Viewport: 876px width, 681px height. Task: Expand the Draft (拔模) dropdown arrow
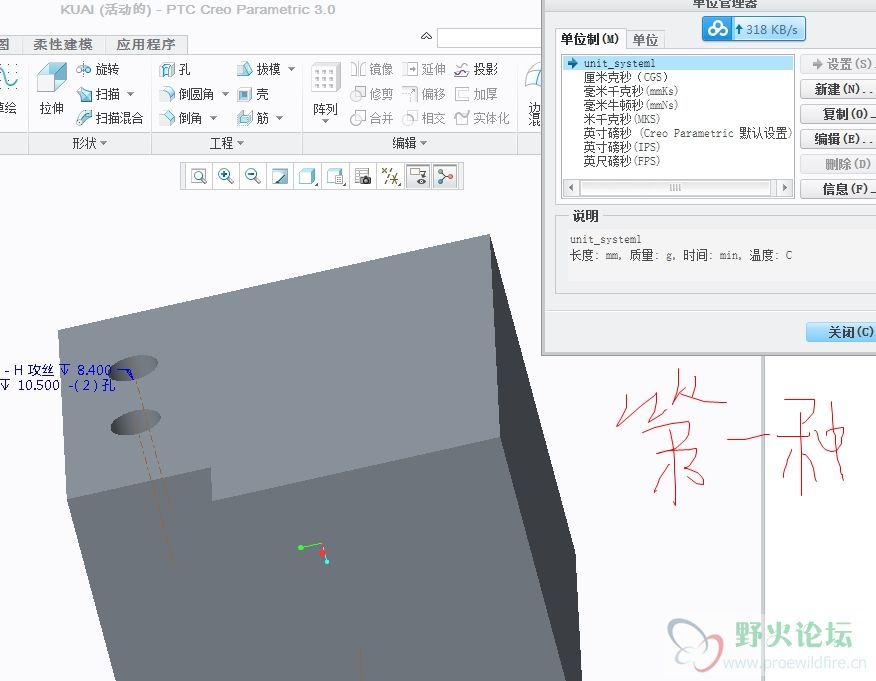click(292, 69)
